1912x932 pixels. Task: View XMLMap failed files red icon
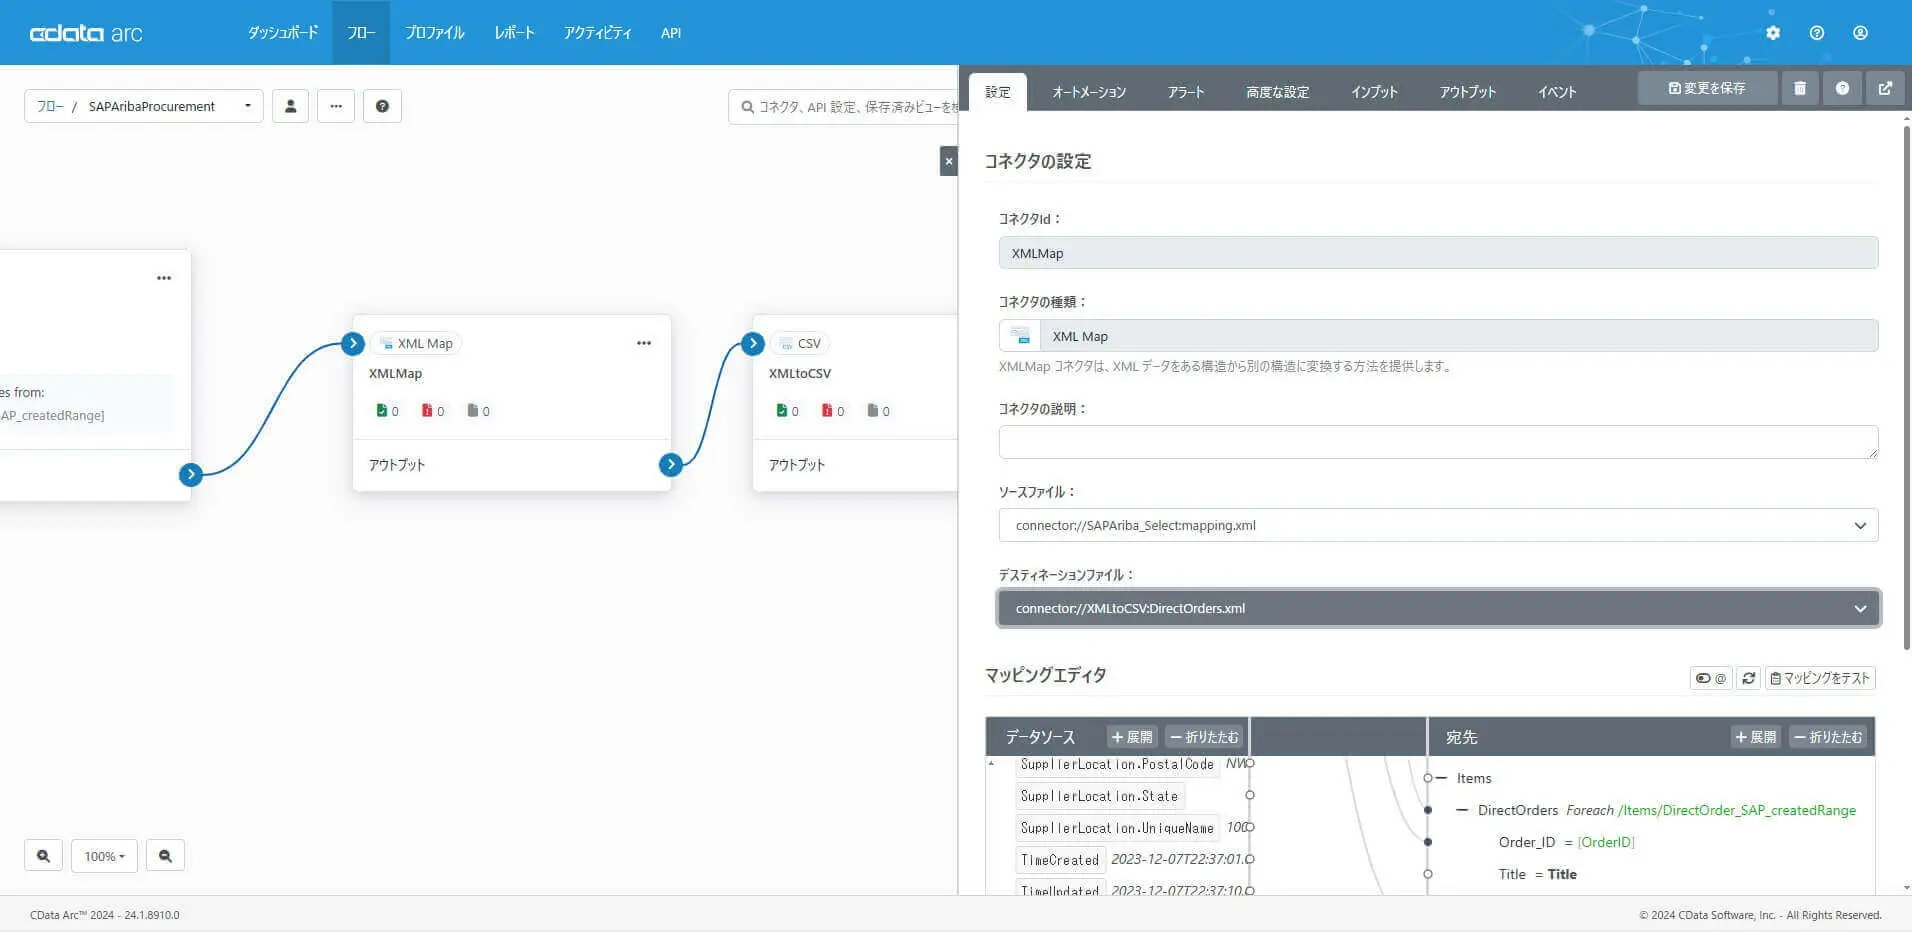point(427,410)
